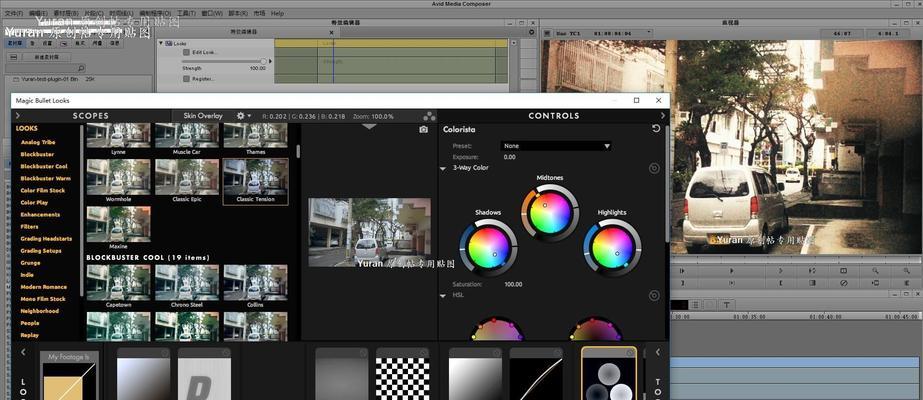Viewport: 923px width, 400px height.
Task: Collapse the 3-Way Color section
Action: coord(443,168)
